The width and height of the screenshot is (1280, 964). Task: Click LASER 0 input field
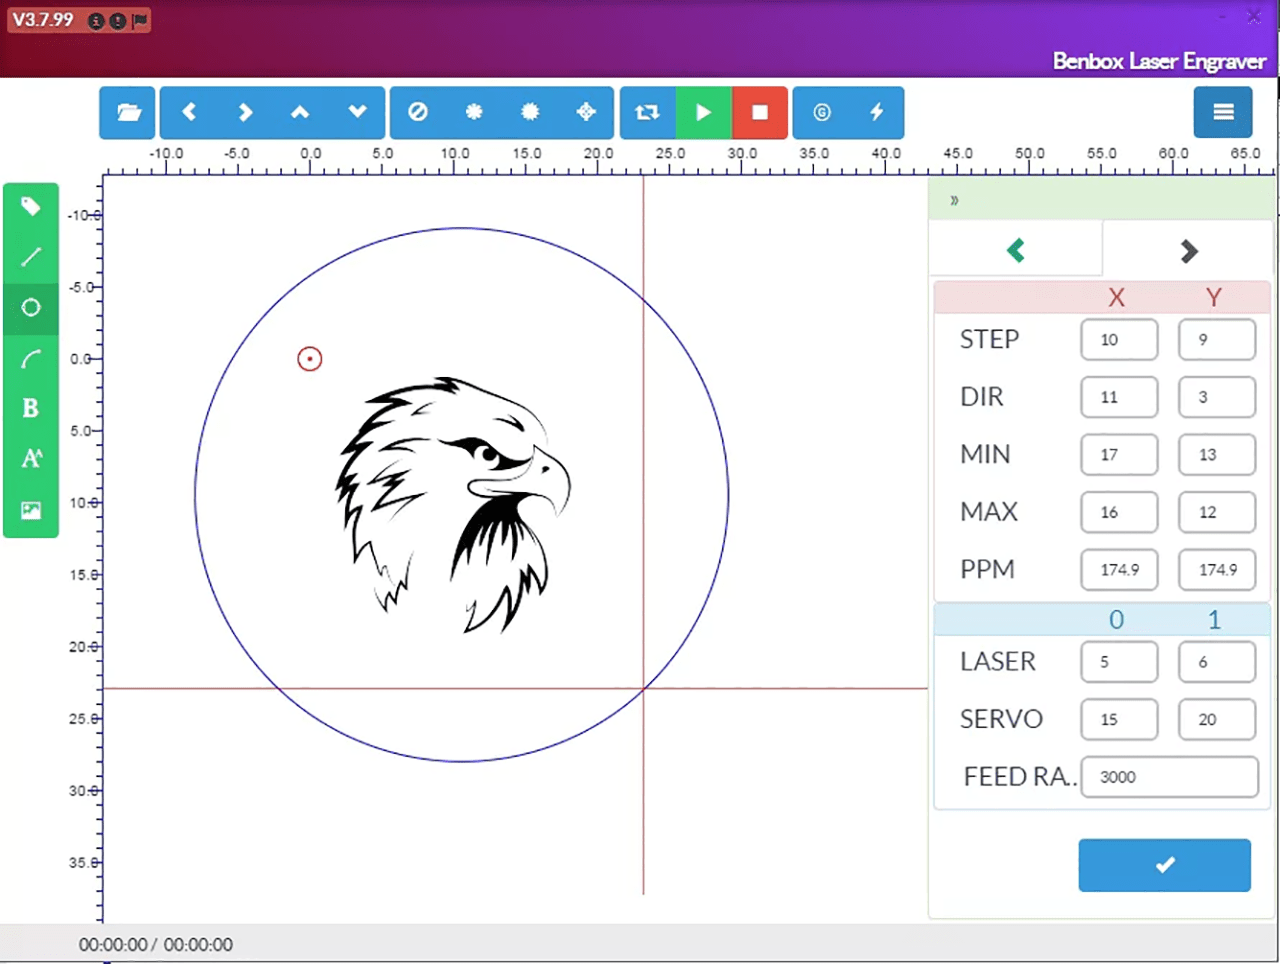click(x=1119, y=662)
